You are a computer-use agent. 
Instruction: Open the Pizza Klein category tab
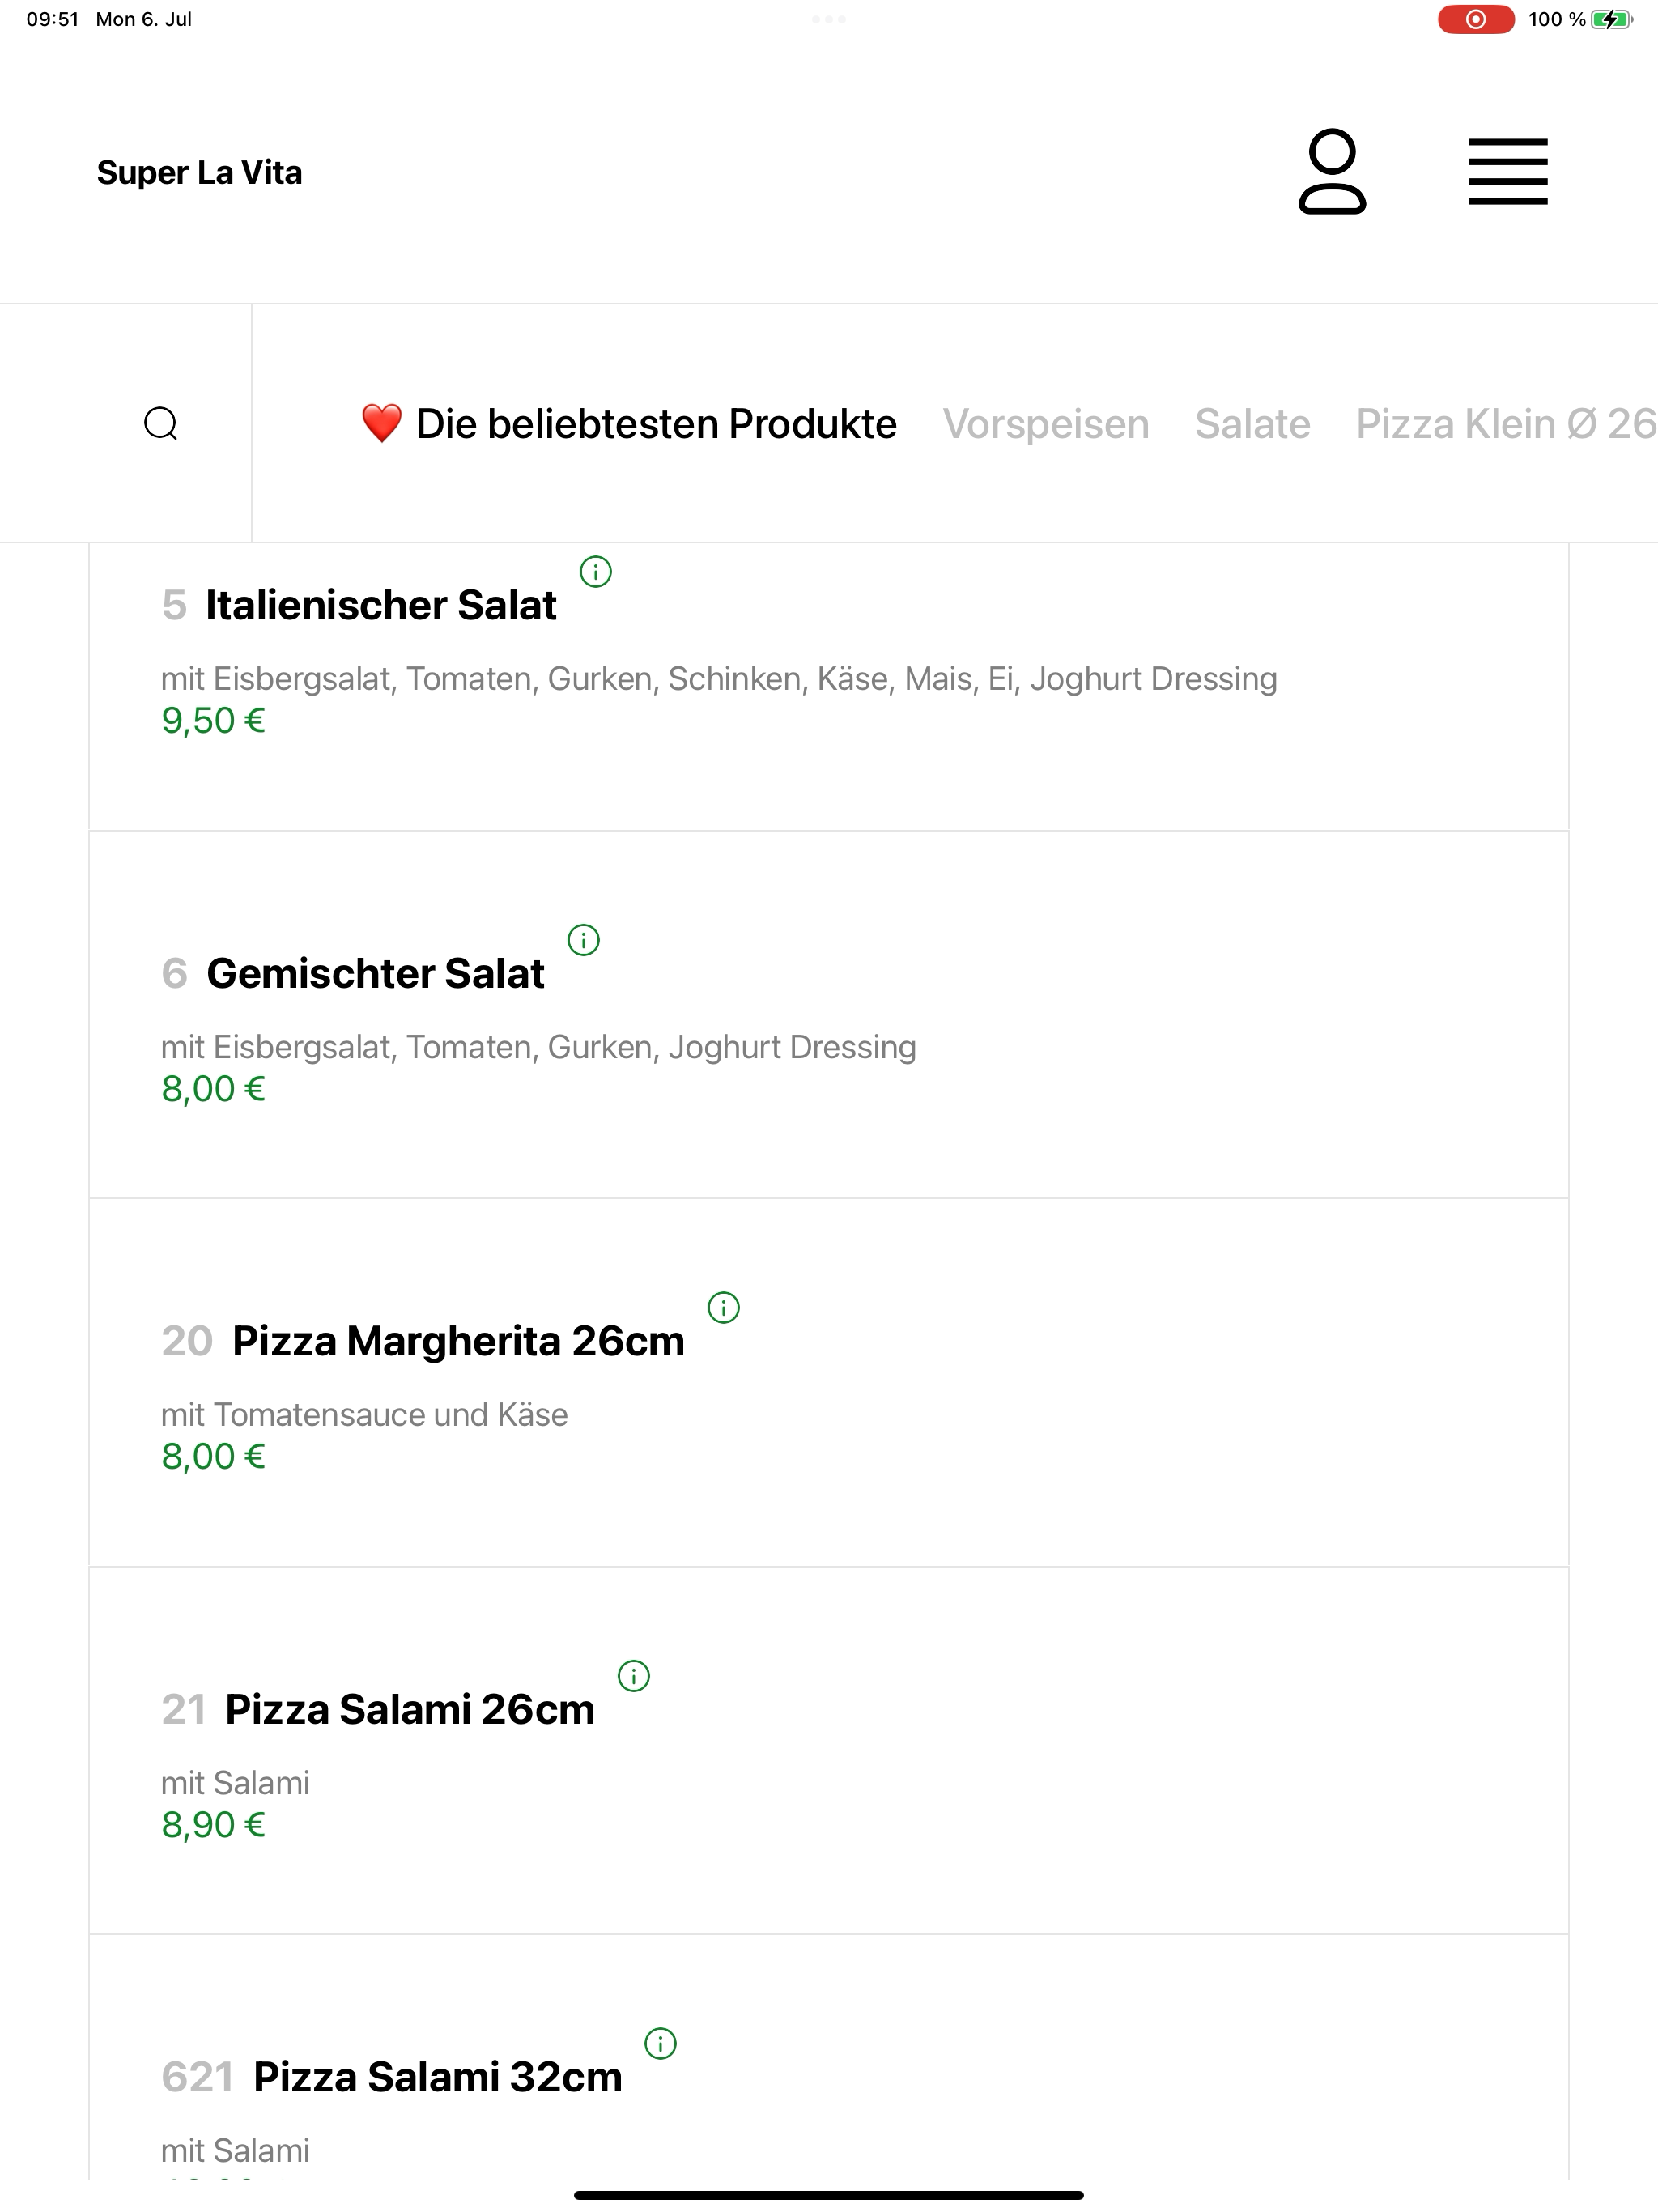pyautogui.click(x=1506, y=424)
